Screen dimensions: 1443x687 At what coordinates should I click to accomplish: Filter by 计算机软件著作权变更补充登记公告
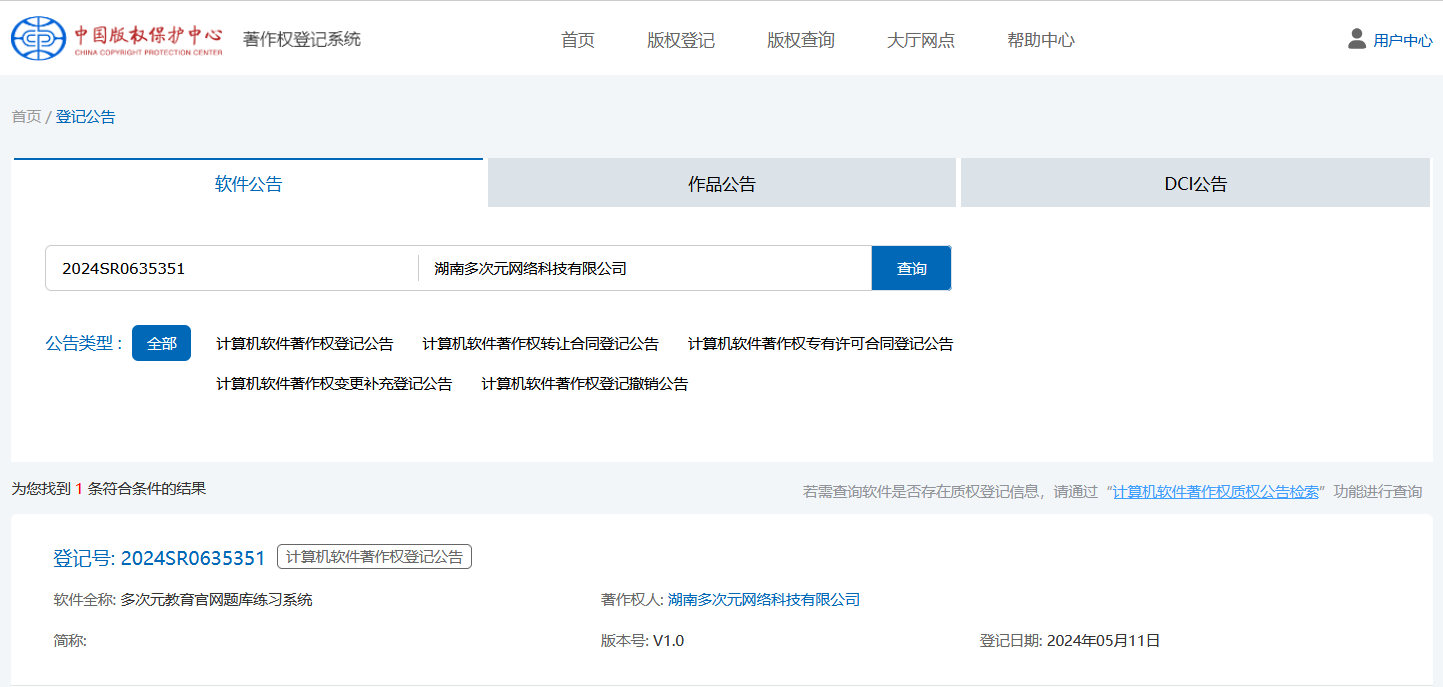(x=334, y=384)
